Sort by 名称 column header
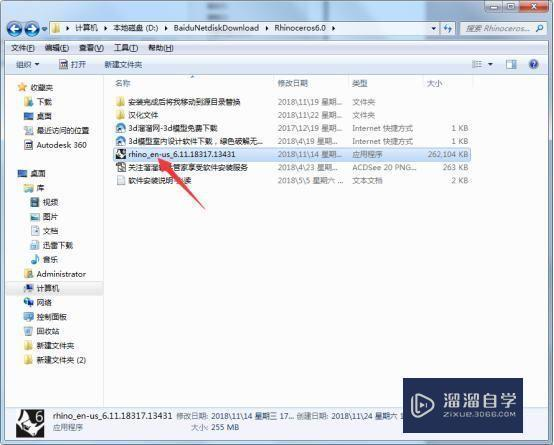The height and width of the screenshot is (445, 554). (123, 83)
